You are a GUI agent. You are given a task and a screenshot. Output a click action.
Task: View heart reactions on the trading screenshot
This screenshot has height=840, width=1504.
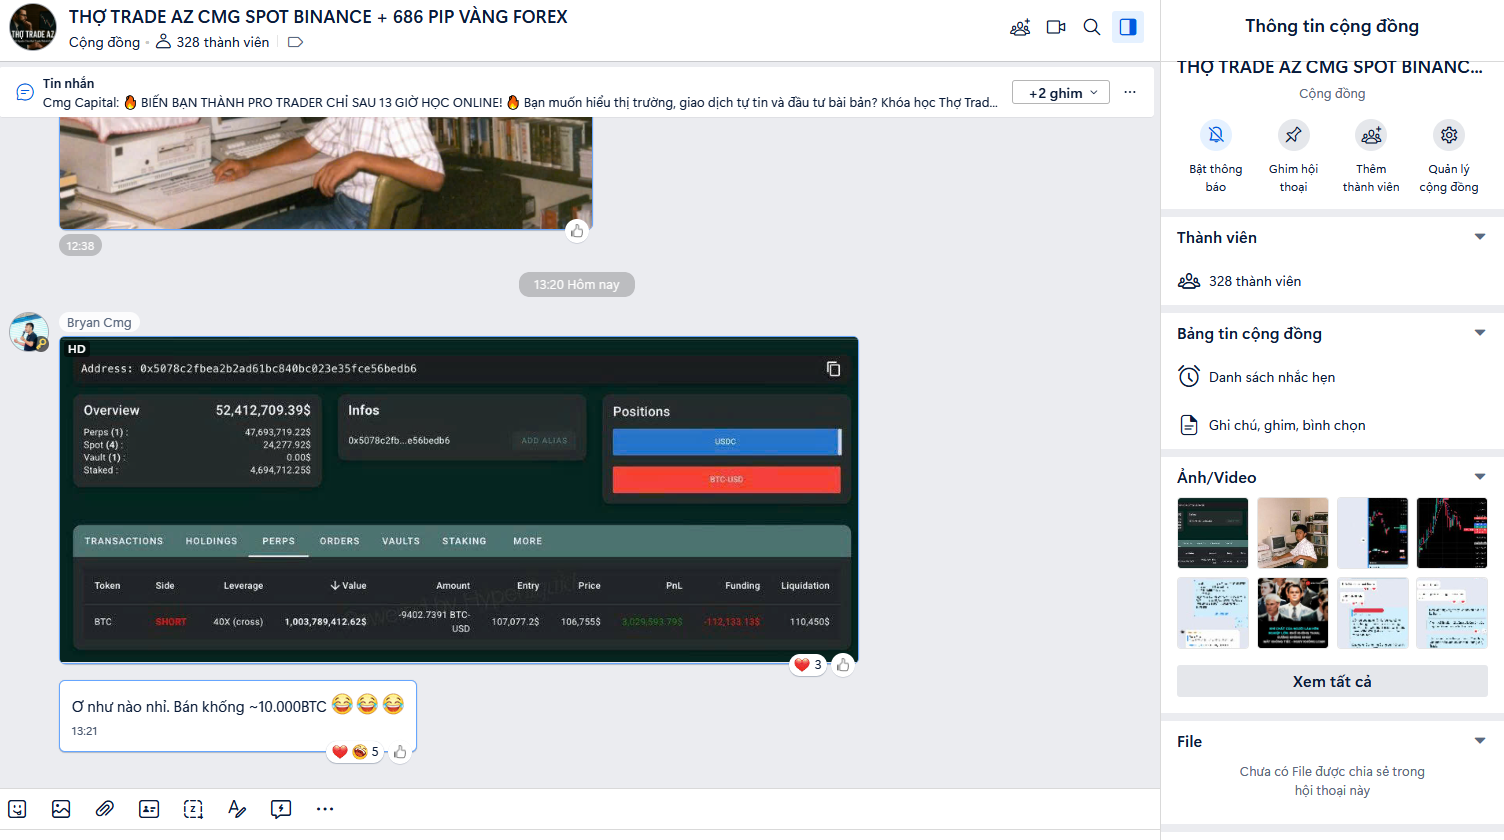(x=808, y=664)
